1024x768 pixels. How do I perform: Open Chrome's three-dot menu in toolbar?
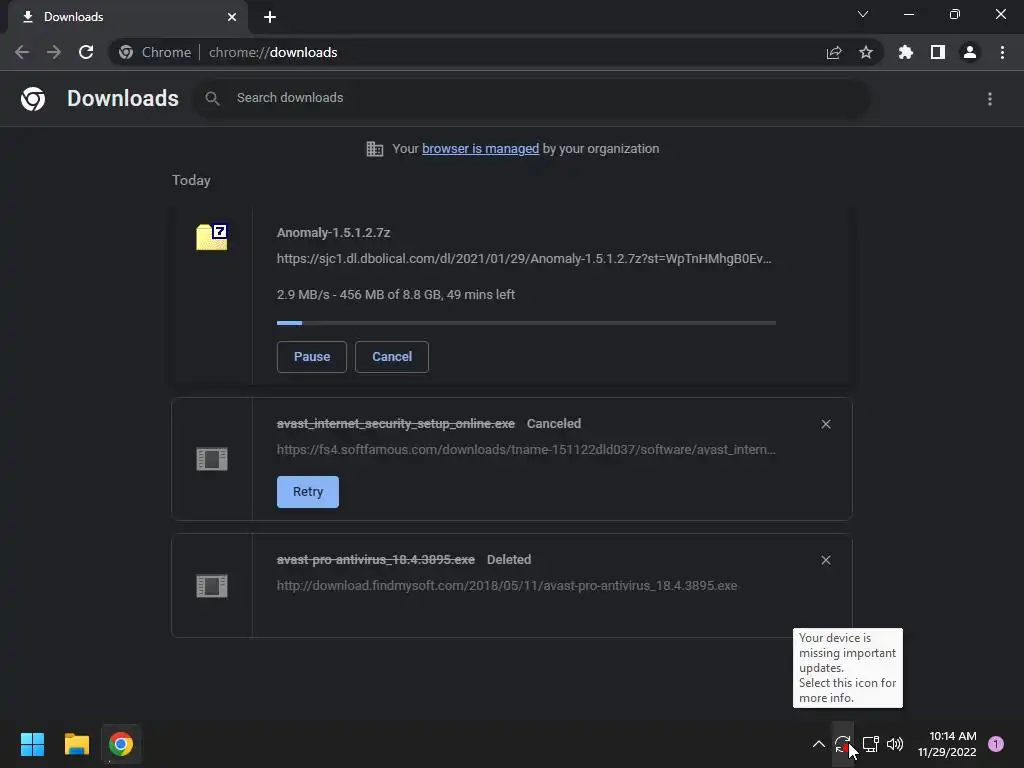pos(1002,52)
